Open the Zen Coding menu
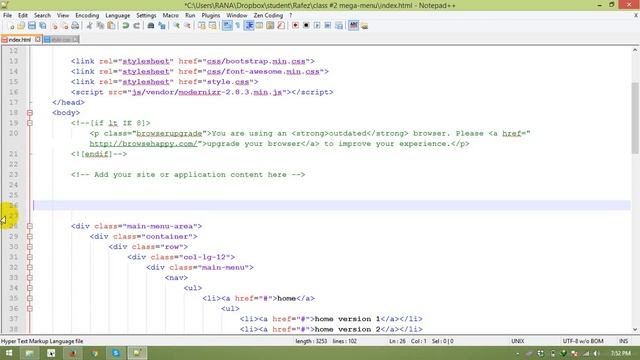The height and width of the screenshot is (360, 640). click(x=268, y=15)
